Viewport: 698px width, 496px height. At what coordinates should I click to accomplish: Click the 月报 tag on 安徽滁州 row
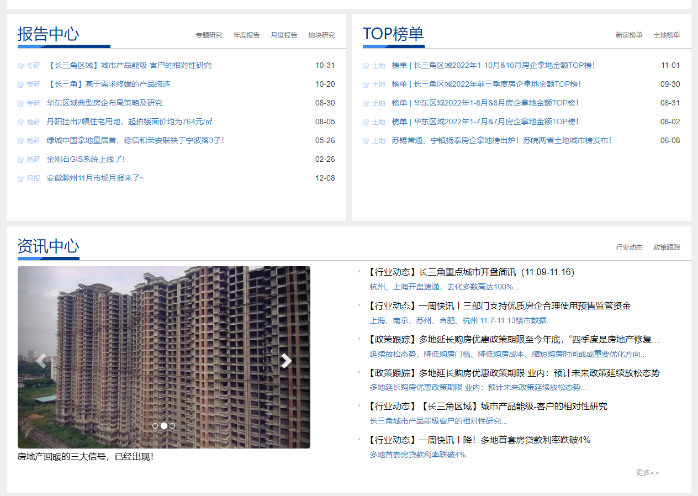[33, 178]
